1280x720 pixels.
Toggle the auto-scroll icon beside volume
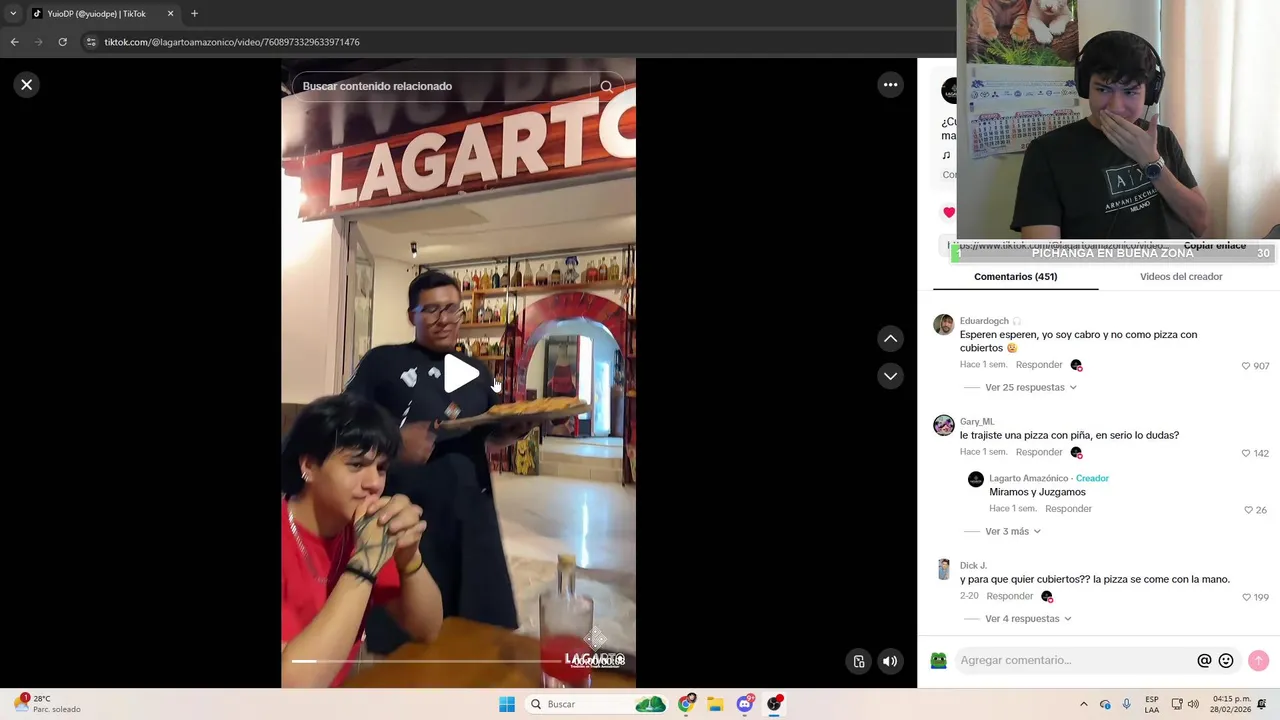(858, 661)
